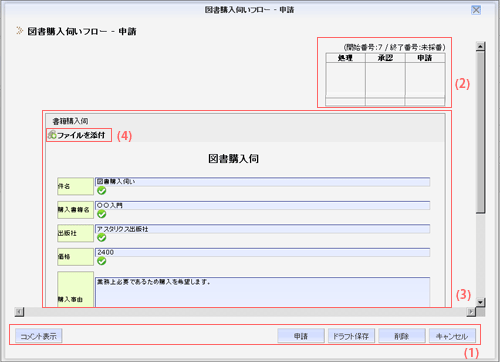Click the キャンセル cancel button
Screen dimensions: 500x362
click(452, 336)
